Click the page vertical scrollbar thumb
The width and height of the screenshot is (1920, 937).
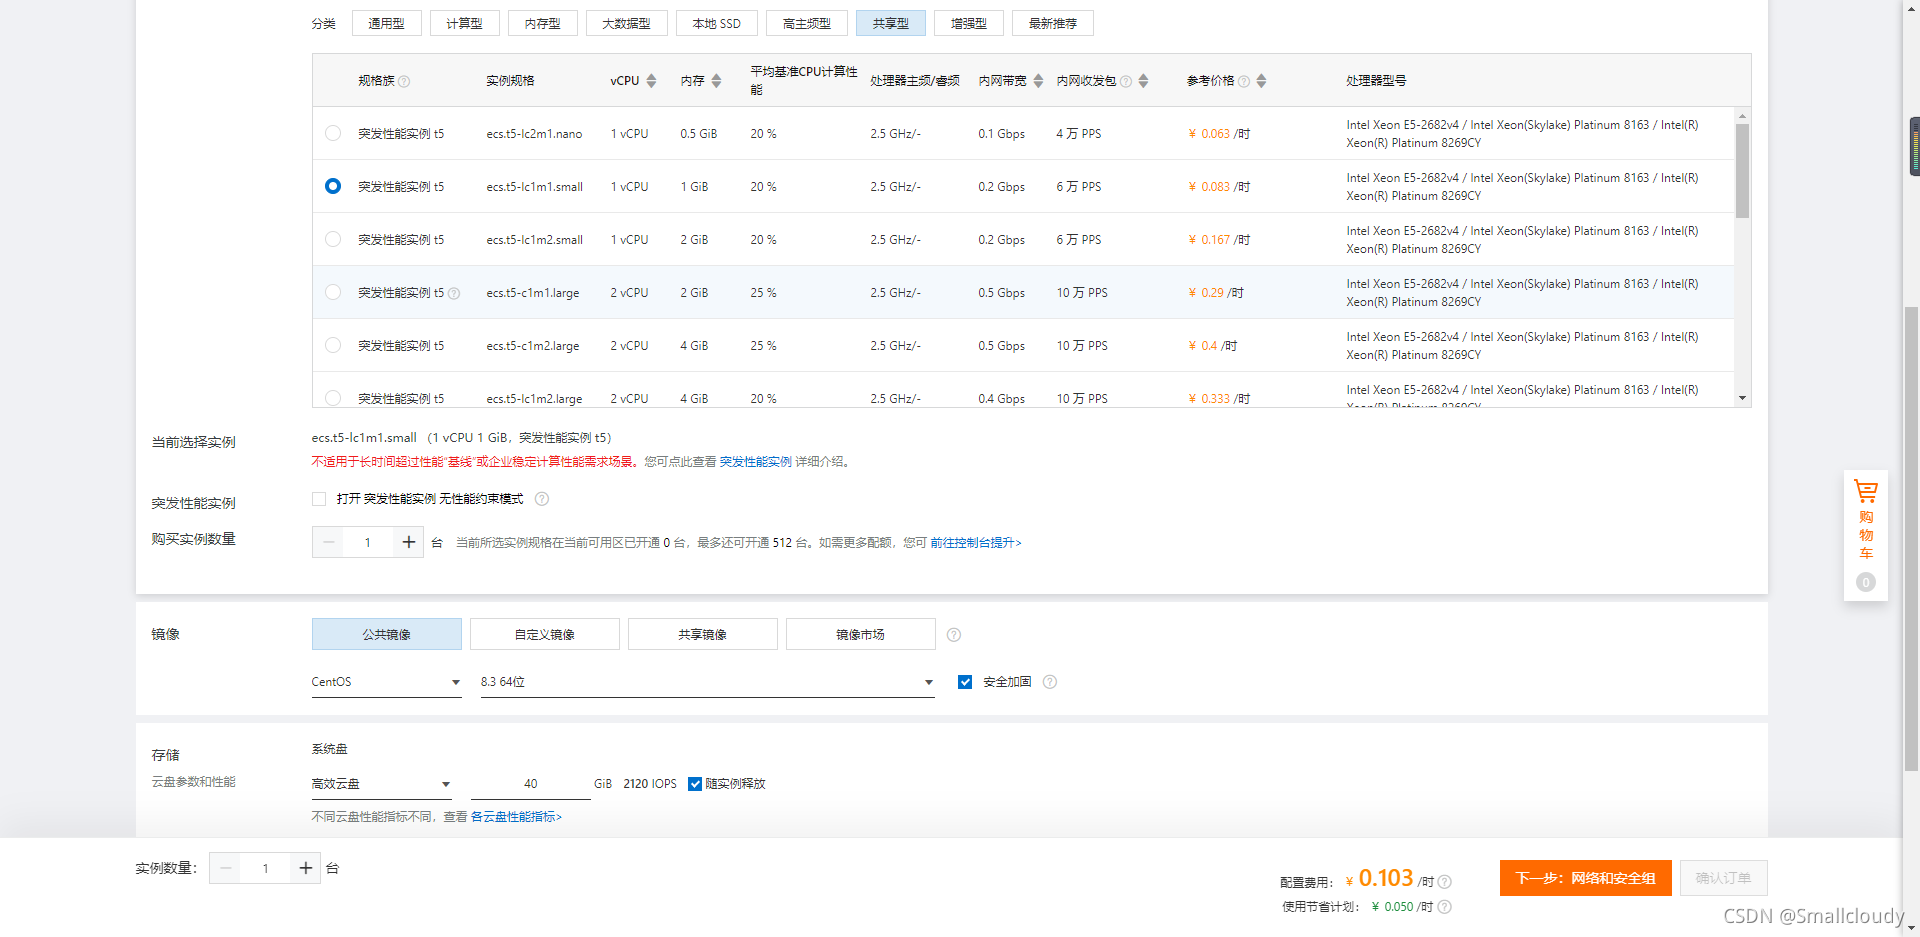click(x=1911, y=540)
